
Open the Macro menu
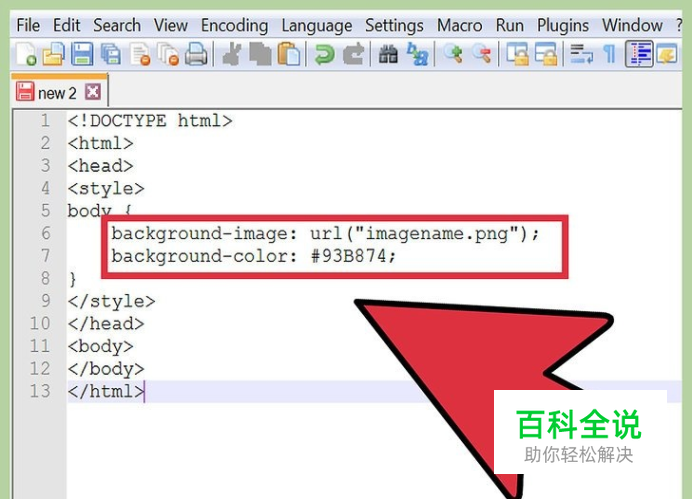pos(459,25)
